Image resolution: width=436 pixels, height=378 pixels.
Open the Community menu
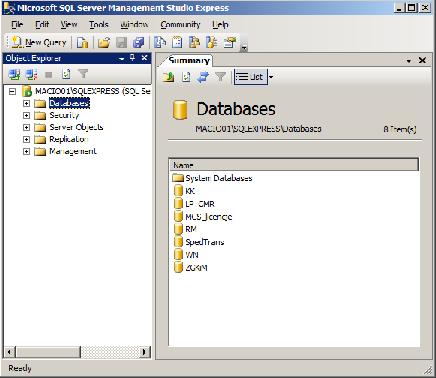[180, 24]
